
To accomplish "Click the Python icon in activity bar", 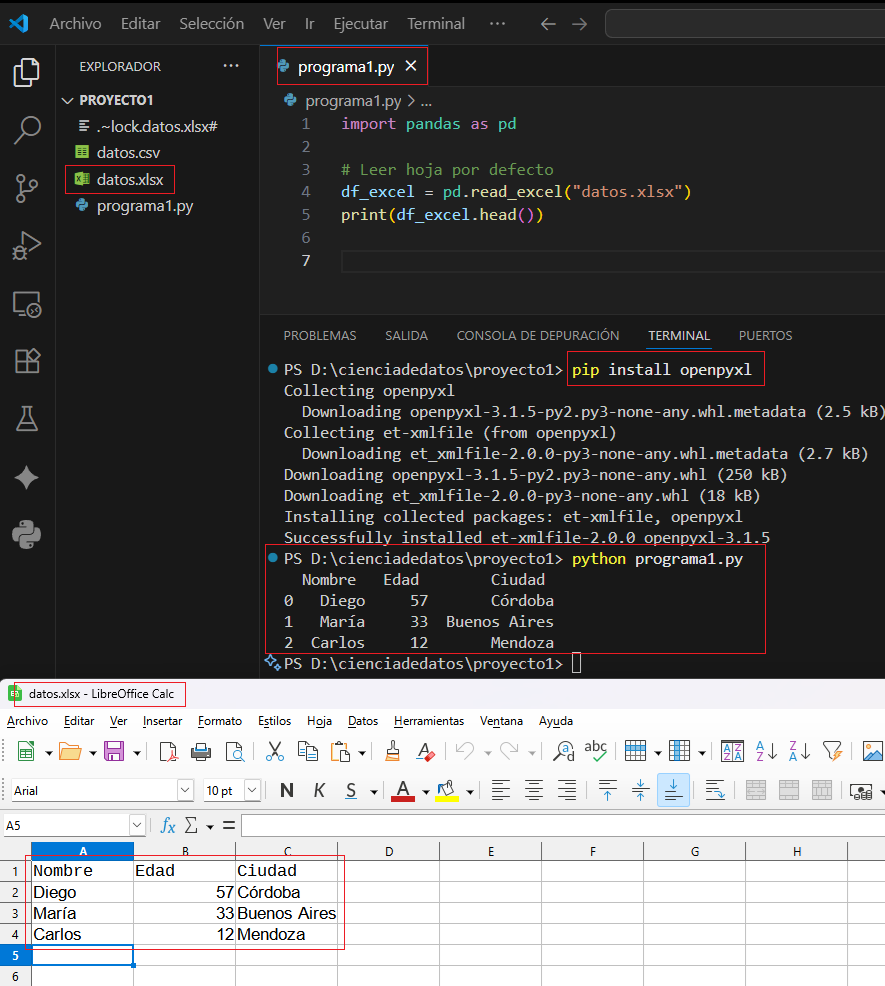I will click(x=27, y=535).
